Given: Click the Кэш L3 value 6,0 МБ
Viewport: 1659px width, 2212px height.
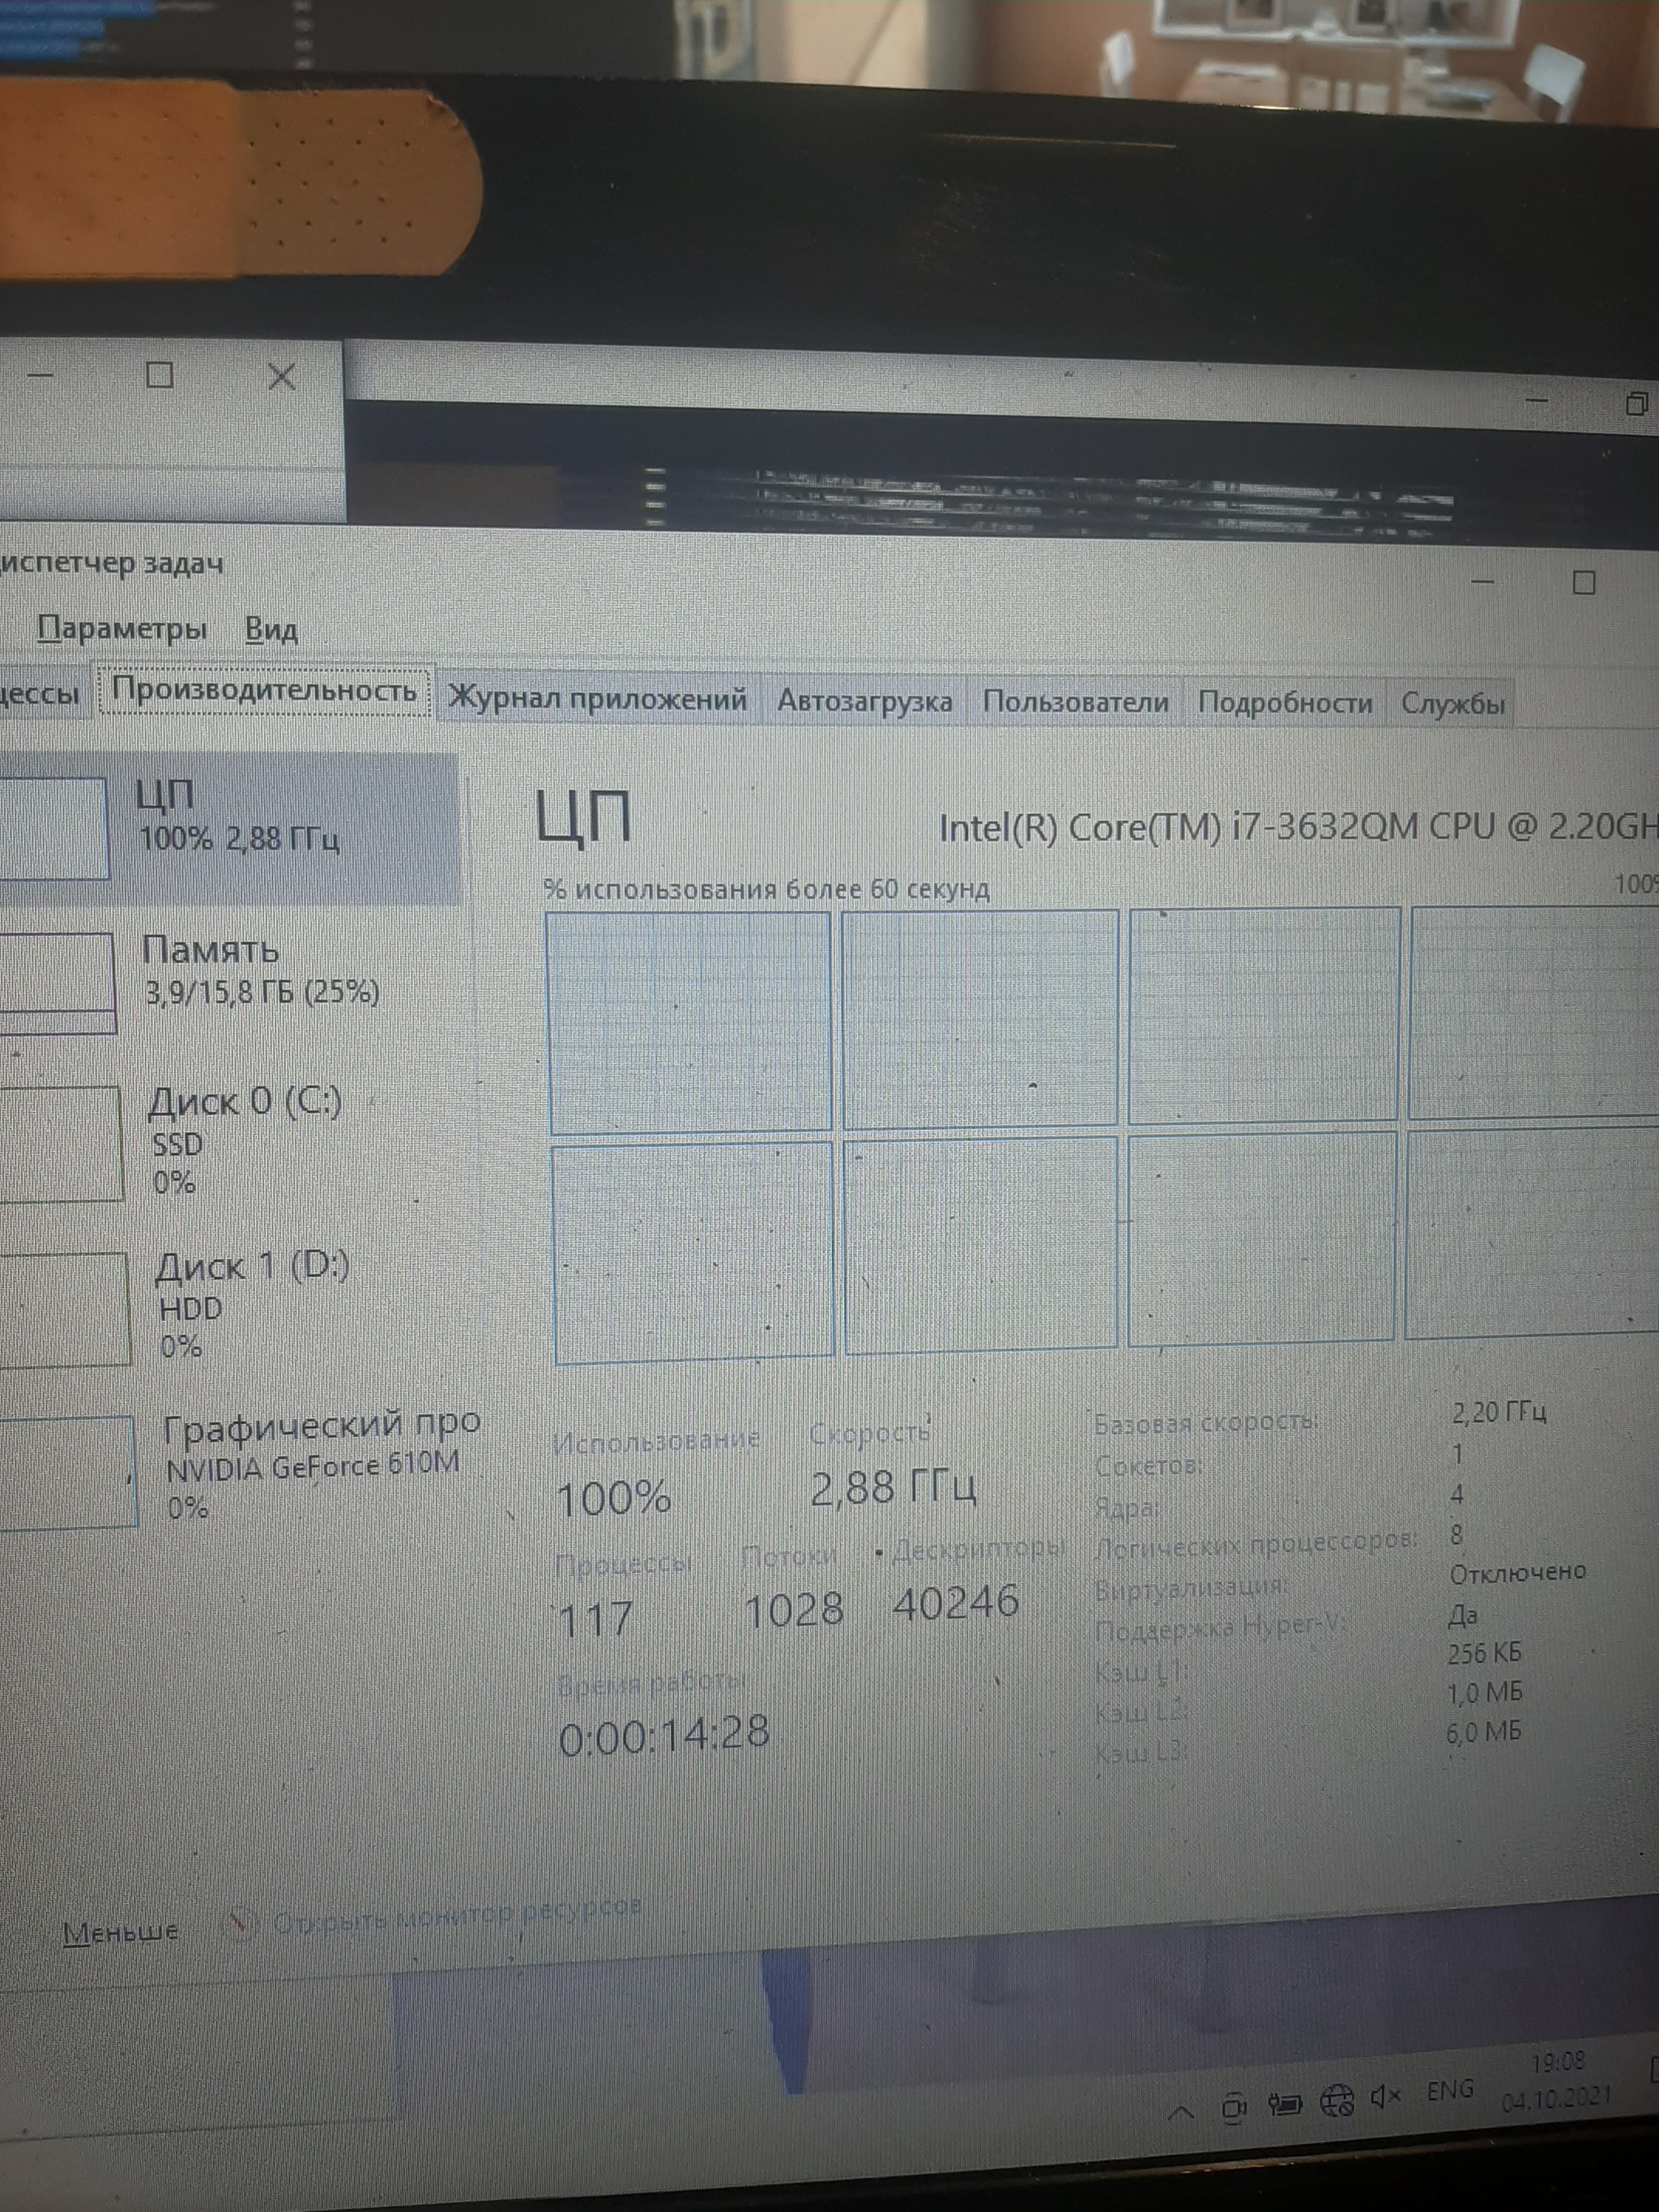Looking at the screenshot, I should 1484,1733.
